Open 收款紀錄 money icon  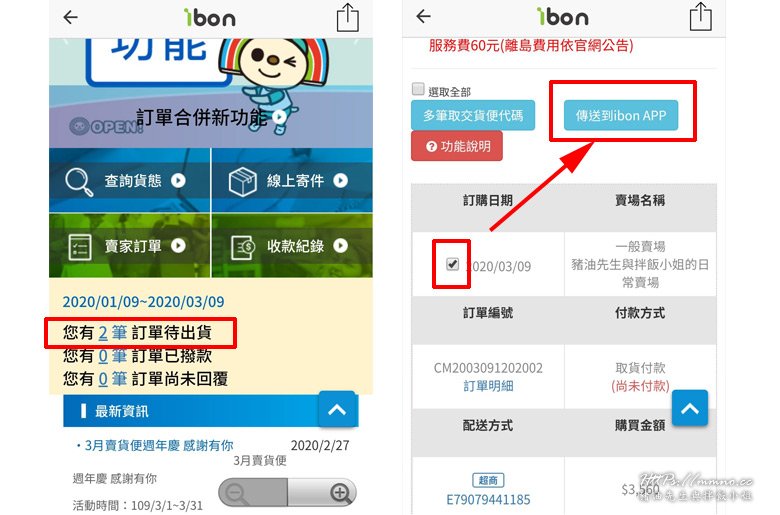click(243, 247)
